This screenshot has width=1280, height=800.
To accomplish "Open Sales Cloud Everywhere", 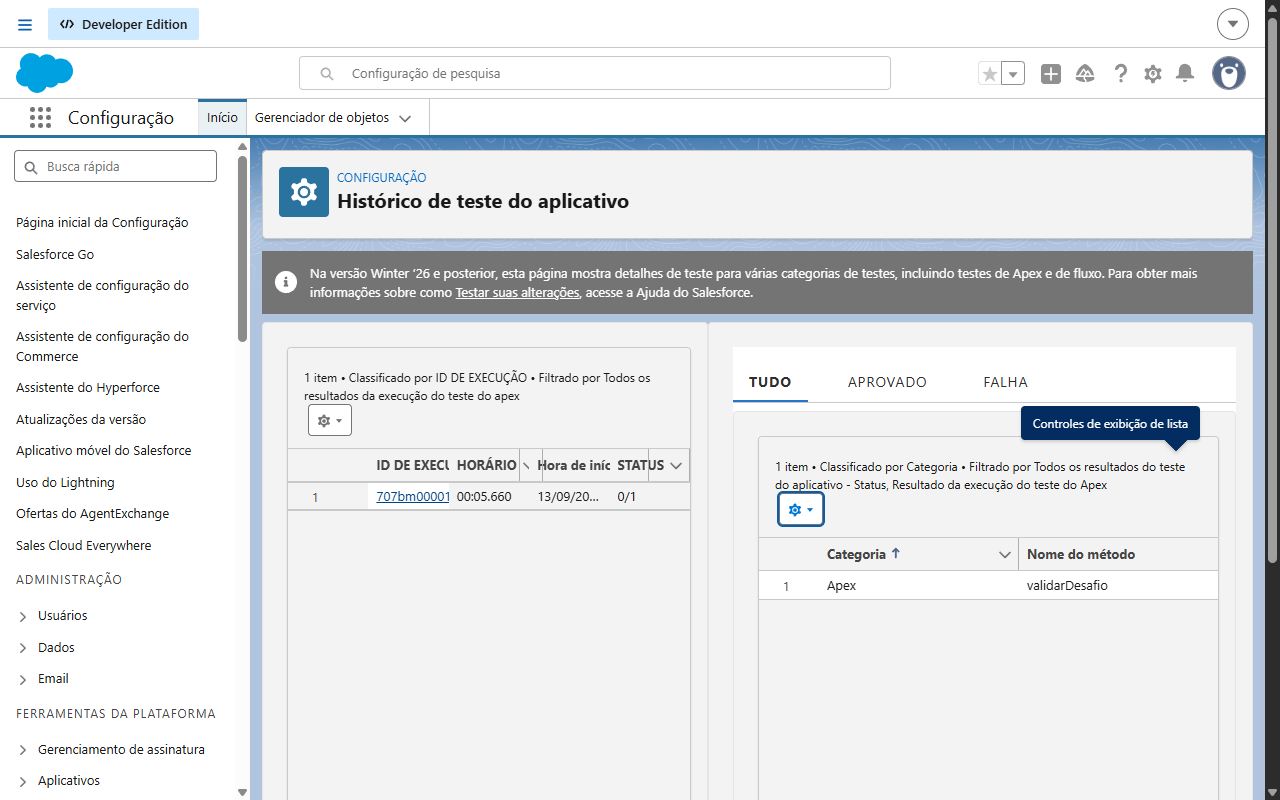I will (84, 545).
